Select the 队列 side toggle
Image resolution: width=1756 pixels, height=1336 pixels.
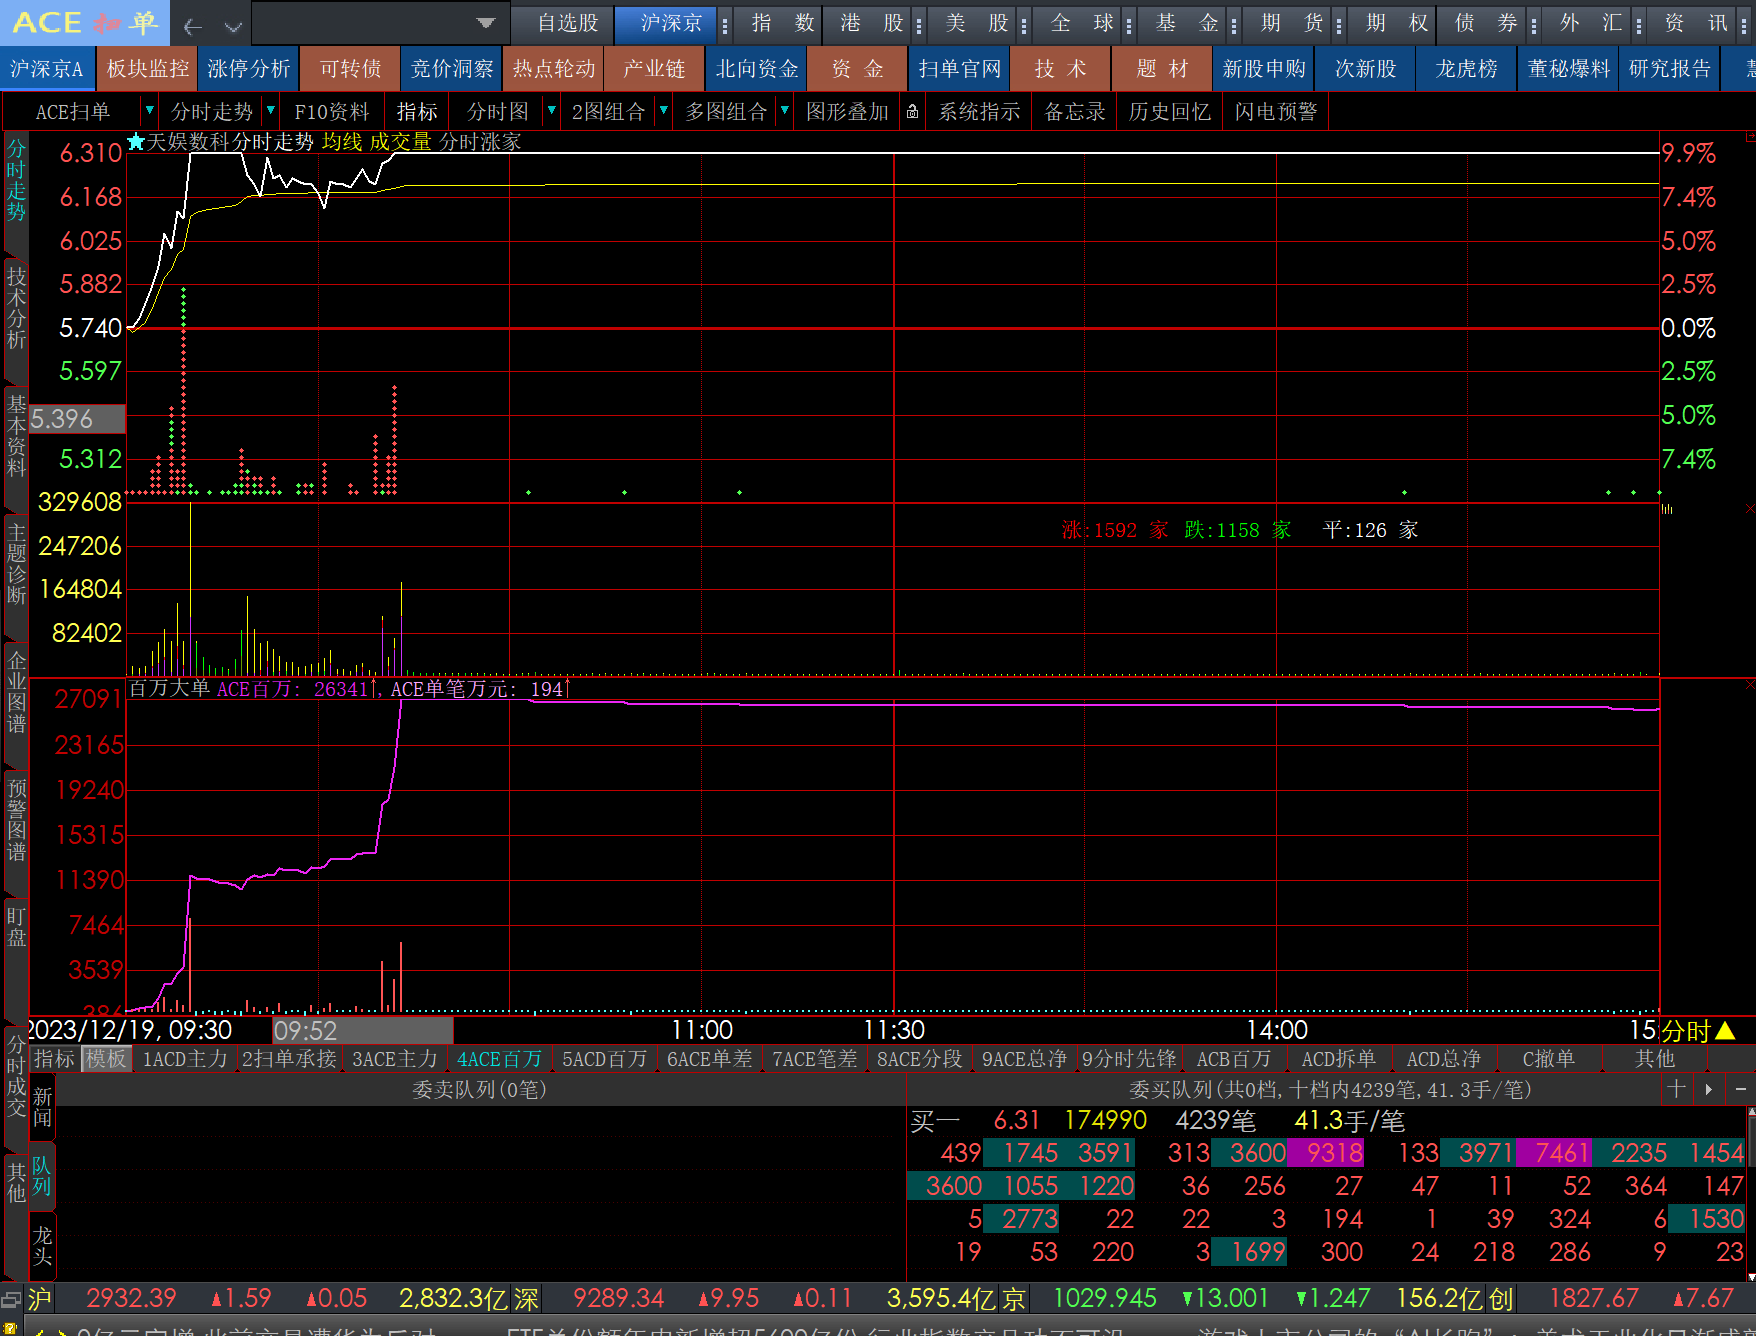pyautogui.click(x=42, y=1176)
